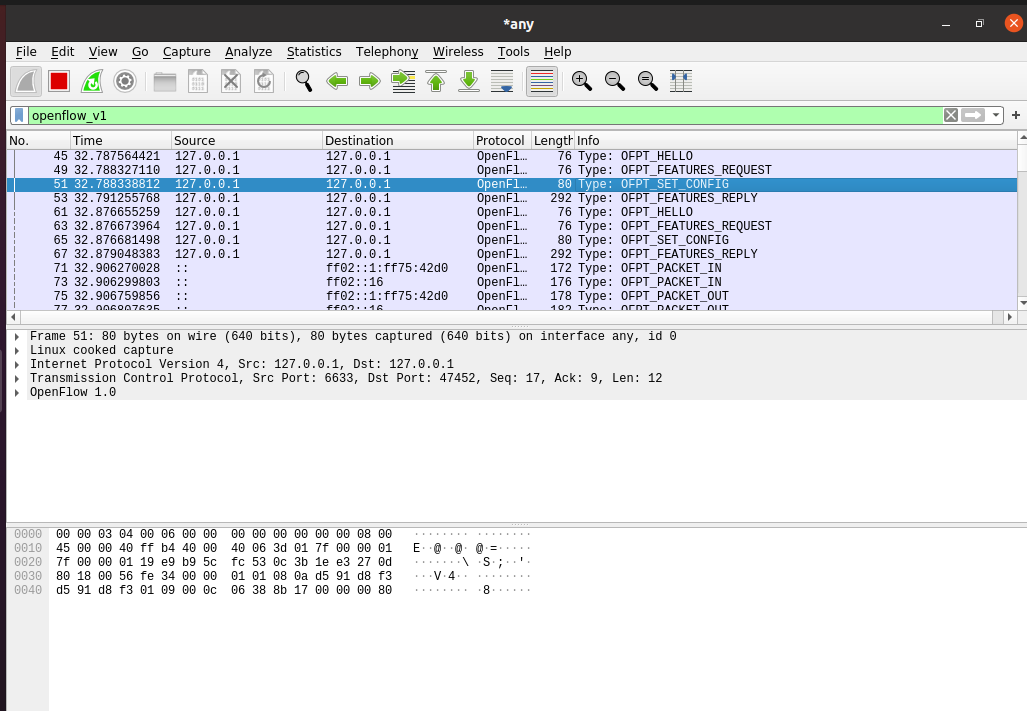Open the Capture menu
1027x711 pixels.
[x=187, y=52]
